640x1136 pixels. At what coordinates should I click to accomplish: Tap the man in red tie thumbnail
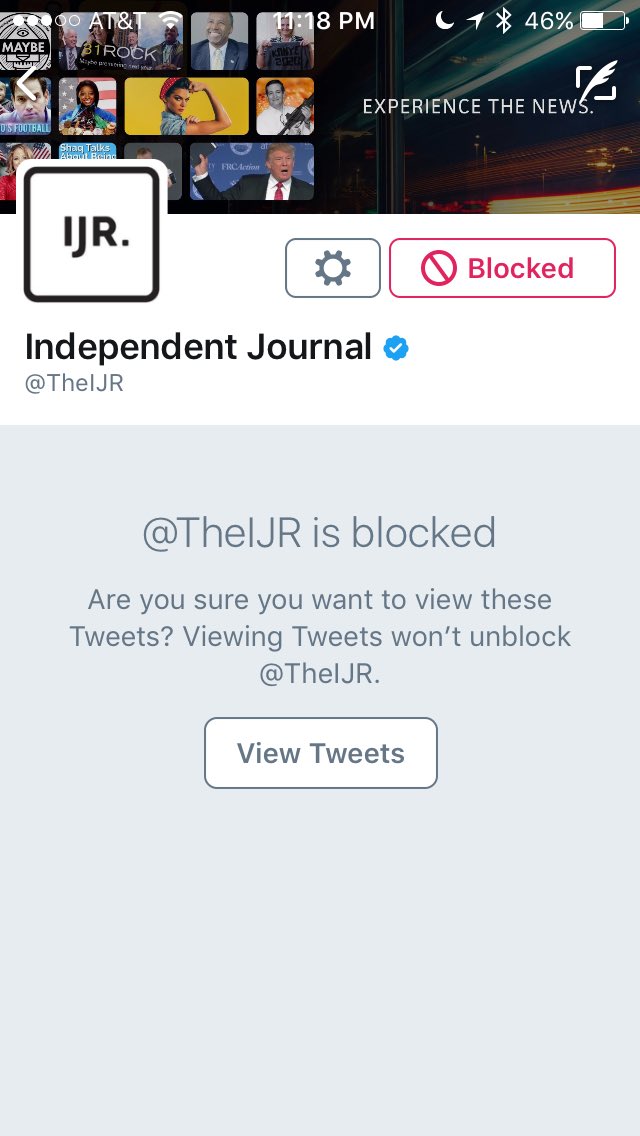[252, 171]
